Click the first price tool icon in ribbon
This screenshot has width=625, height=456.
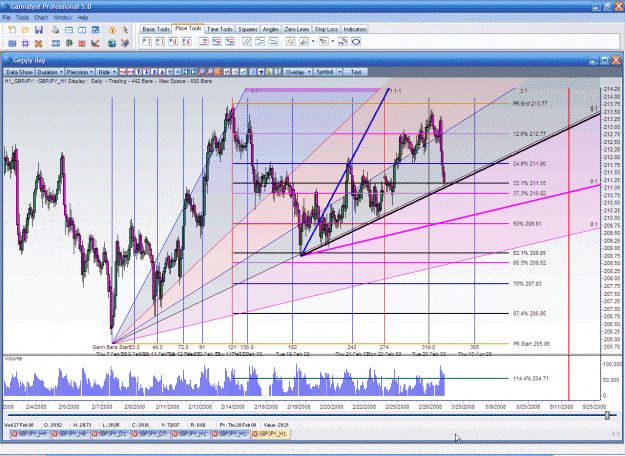click(x=147, y=41)
